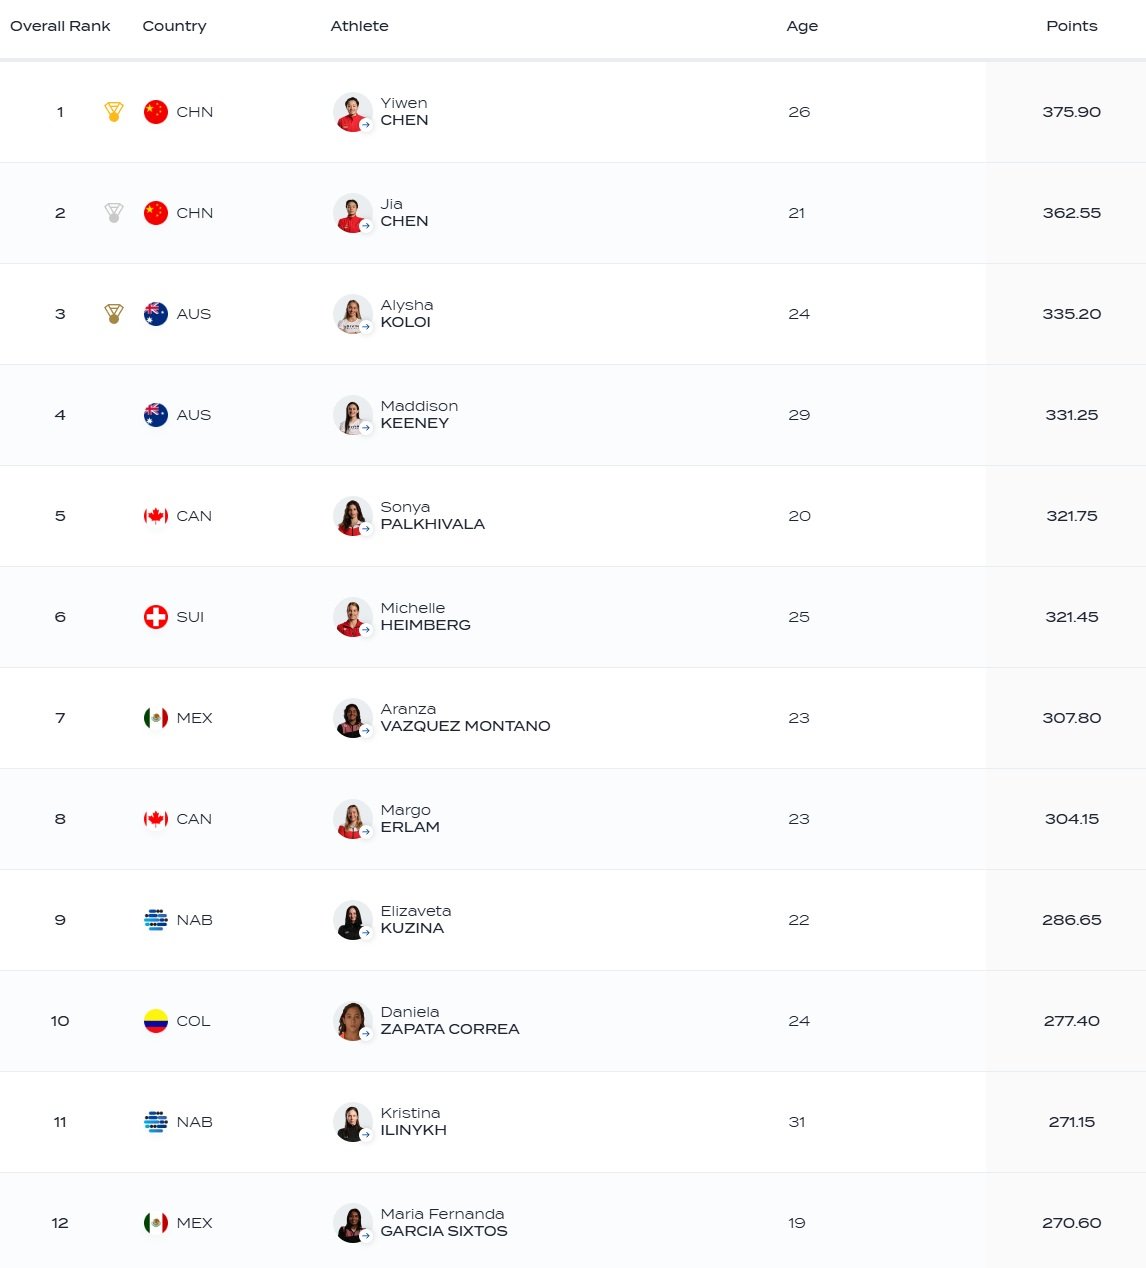
Task: Open Margo Erlam athlete link
Action: 409,819
